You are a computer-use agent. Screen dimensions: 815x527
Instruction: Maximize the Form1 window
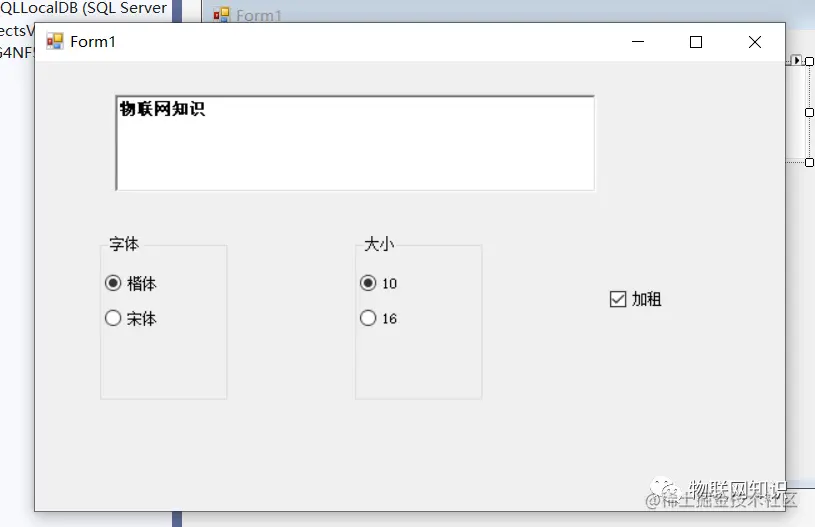696,42
